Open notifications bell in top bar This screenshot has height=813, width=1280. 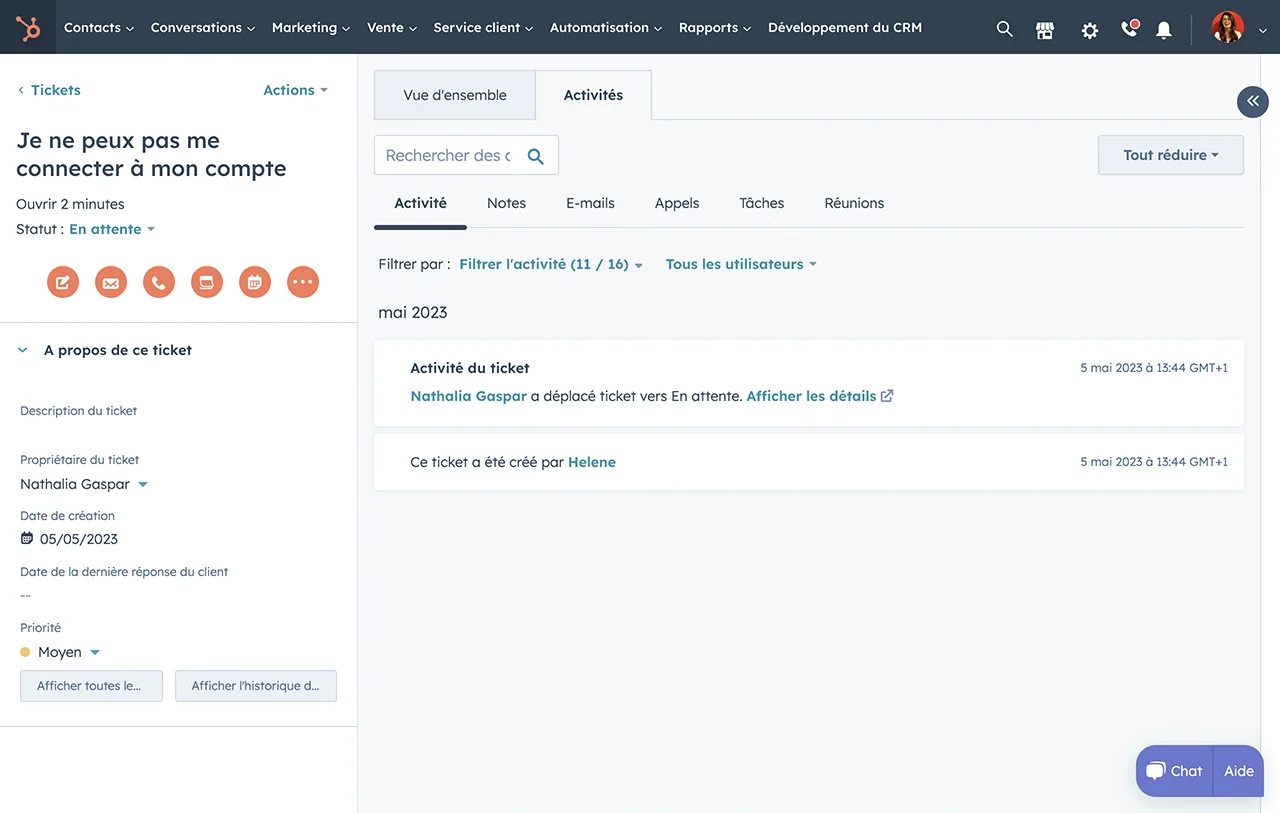click(1163, 29)
